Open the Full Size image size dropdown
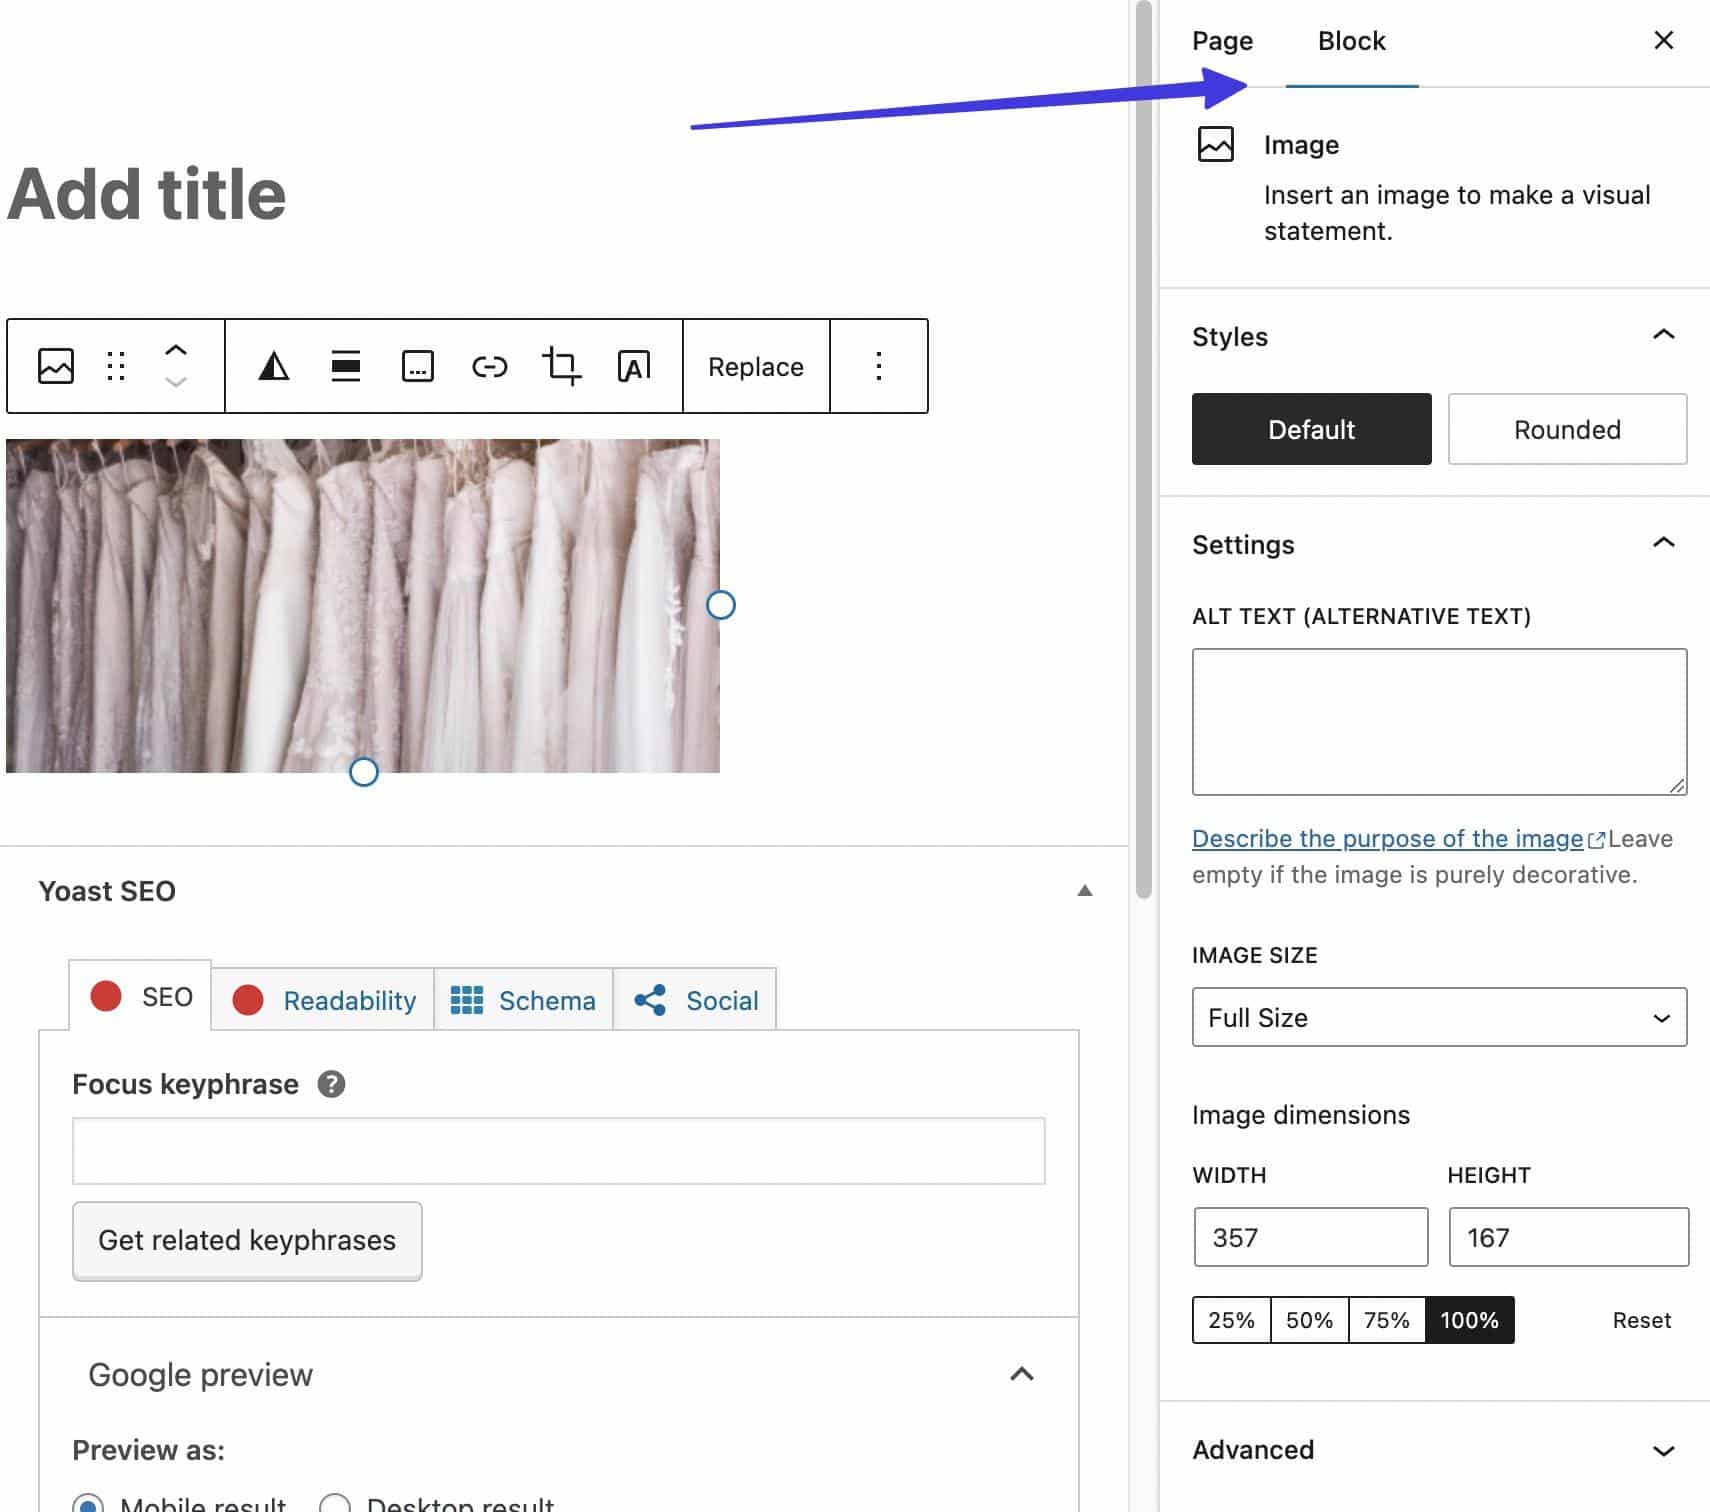 pos(1438,1017)
